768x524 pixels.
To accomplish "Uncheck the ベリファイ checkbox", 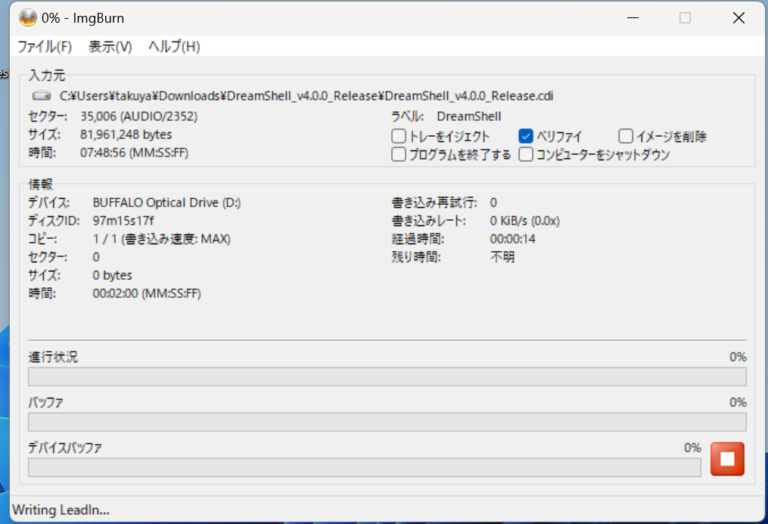I will pyautogui.click(x=526, y=136).
